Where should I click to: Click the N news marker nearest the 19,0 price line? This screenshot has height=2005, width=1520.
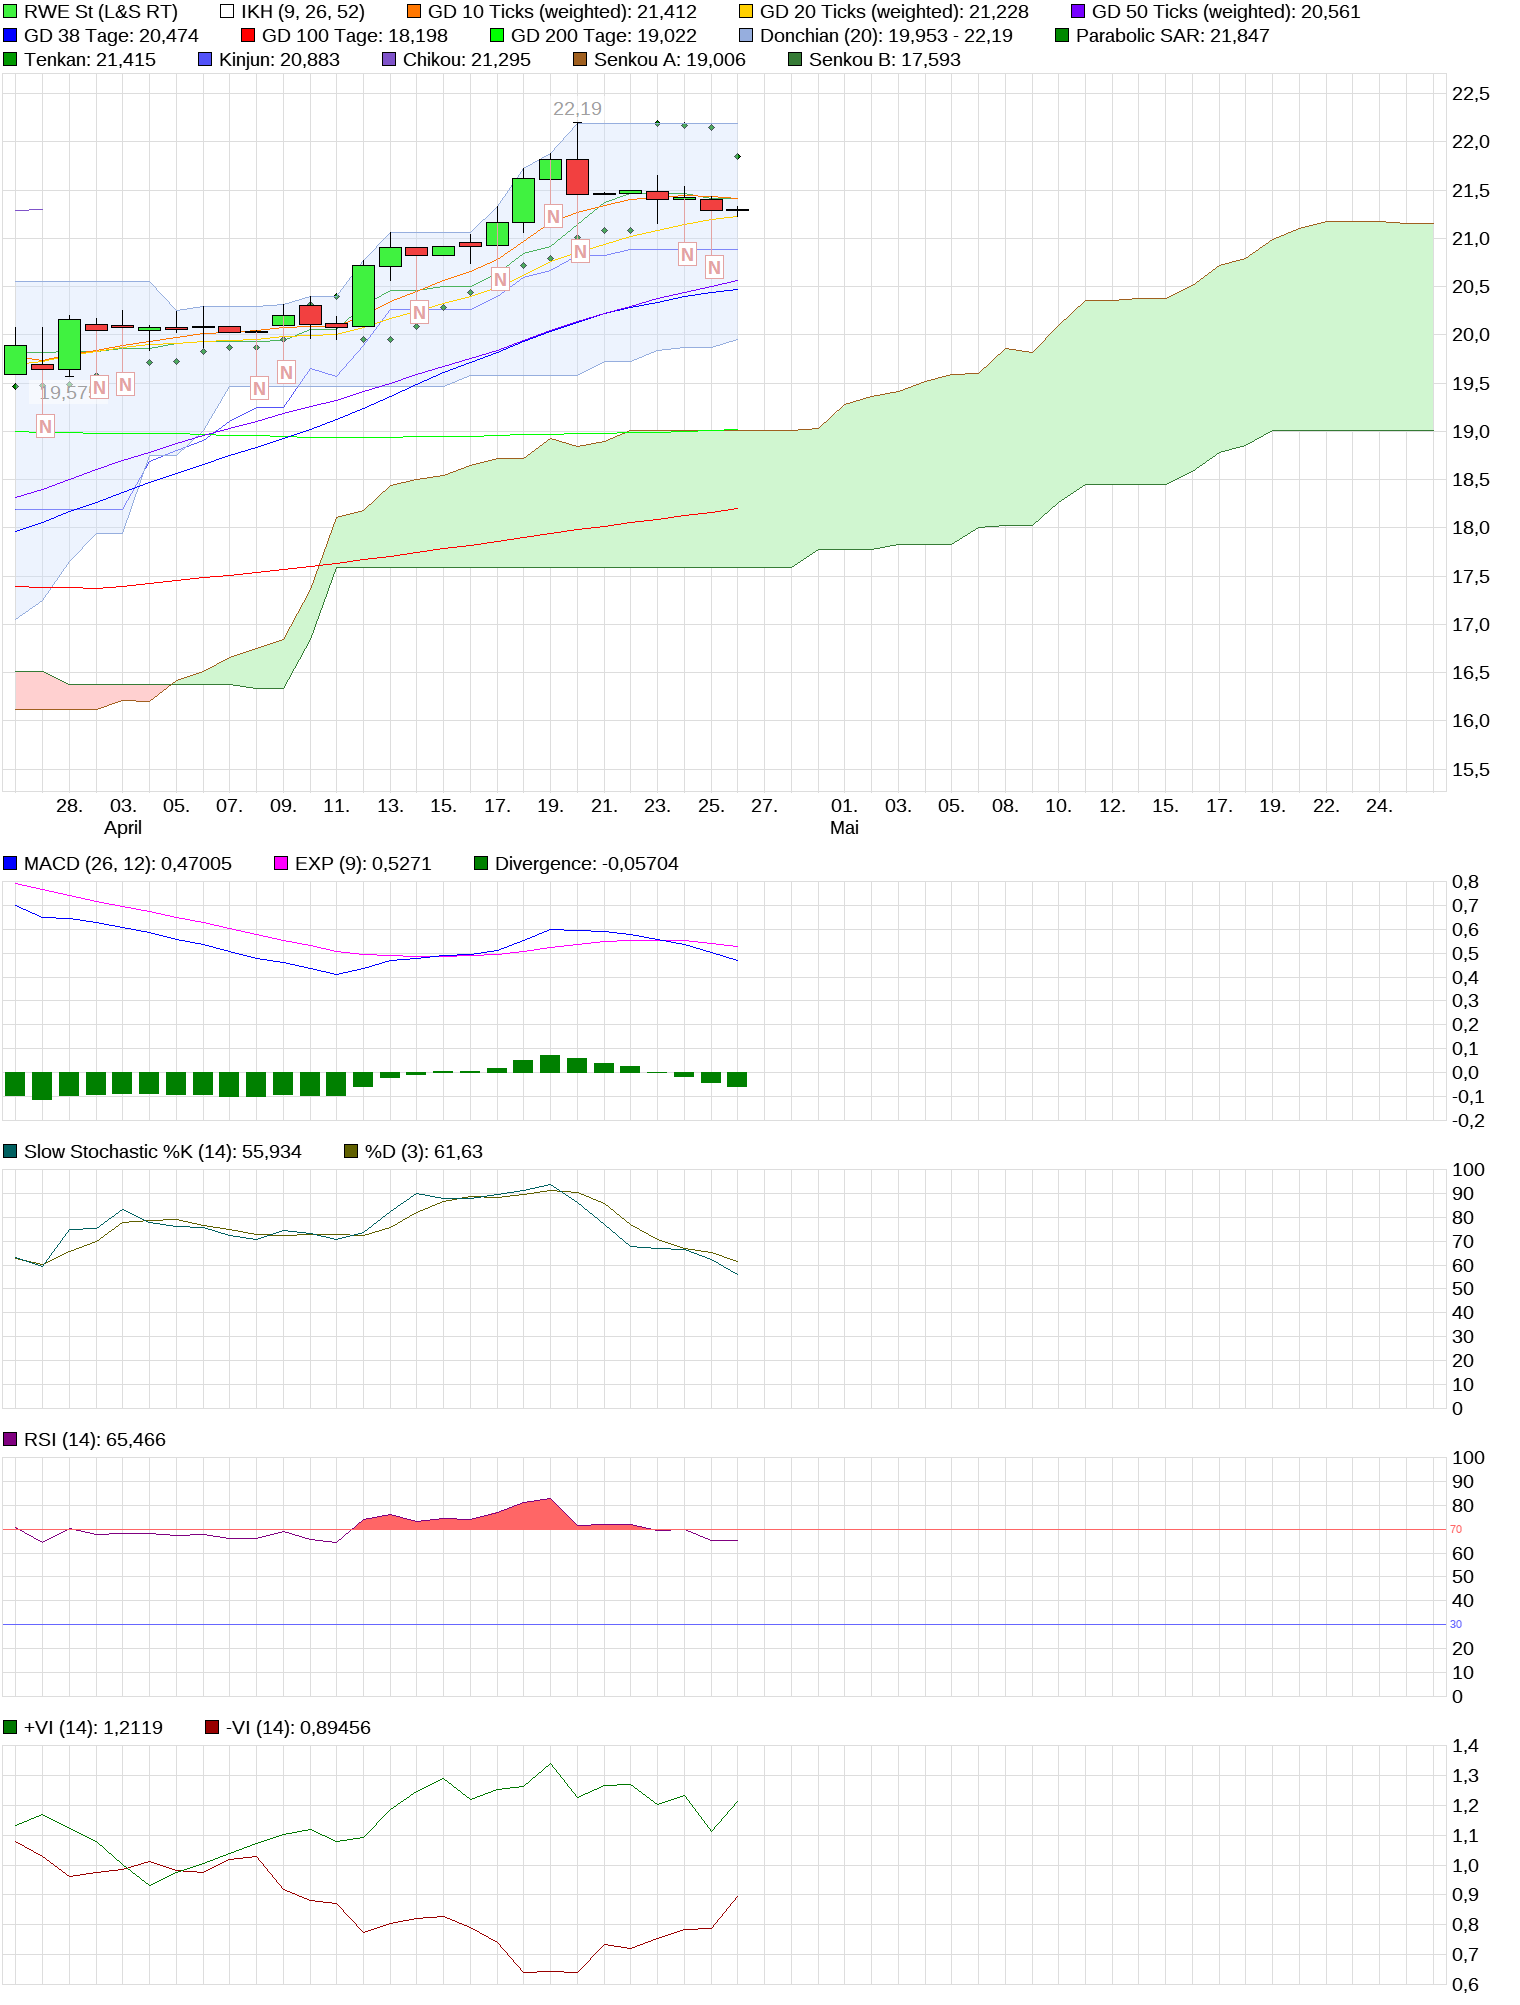coord(45,427)
